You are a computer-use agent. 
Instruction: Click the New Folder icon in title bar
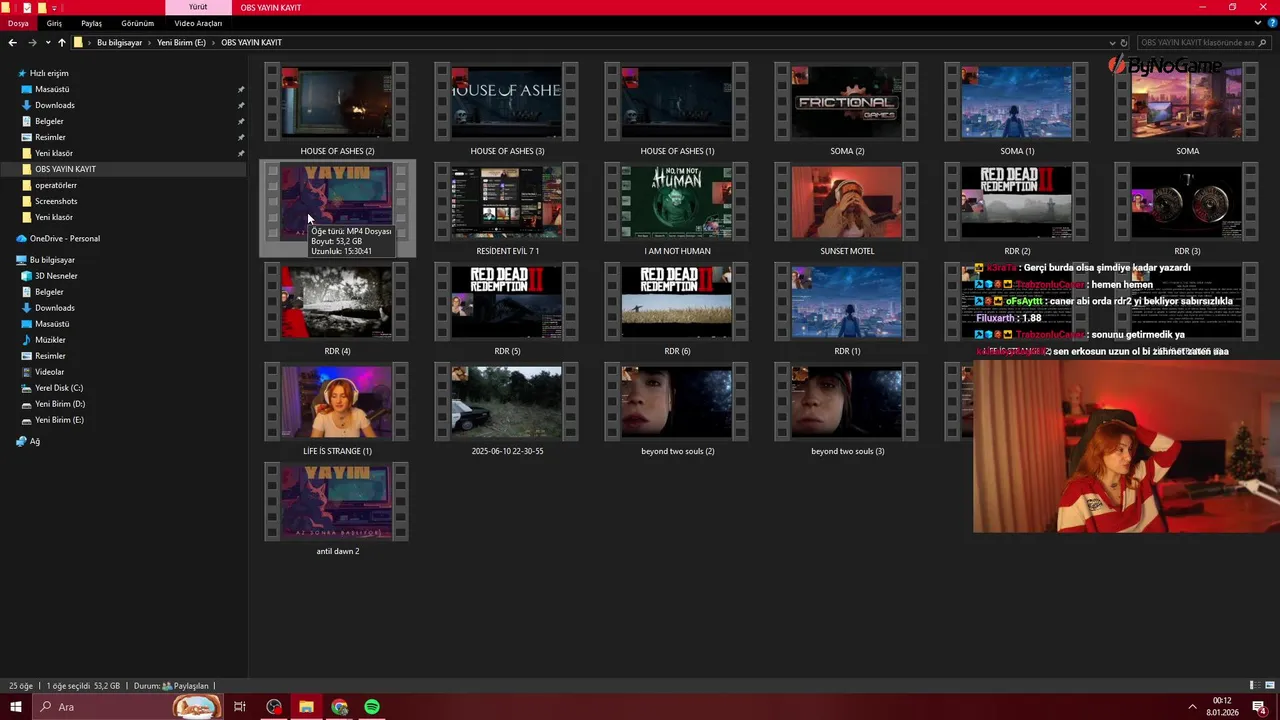(x=42, y=7)
